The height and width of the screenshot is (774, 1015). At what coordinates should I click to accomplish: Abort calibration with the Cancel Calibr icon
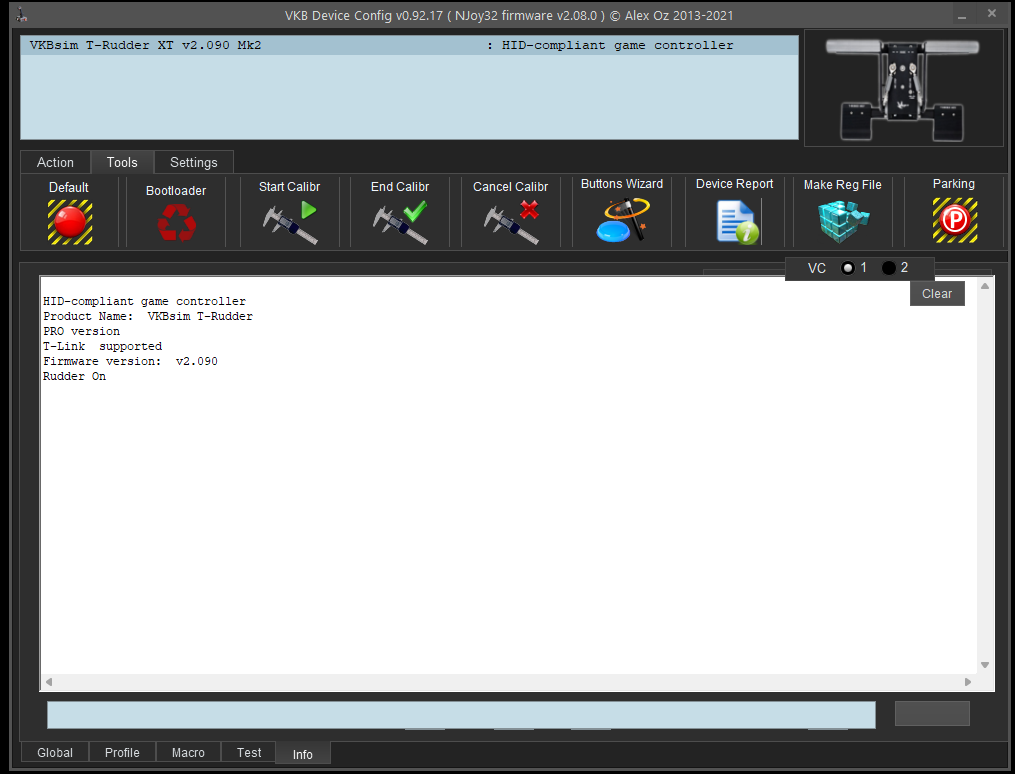pyautogui.click(x=511, y=222)
